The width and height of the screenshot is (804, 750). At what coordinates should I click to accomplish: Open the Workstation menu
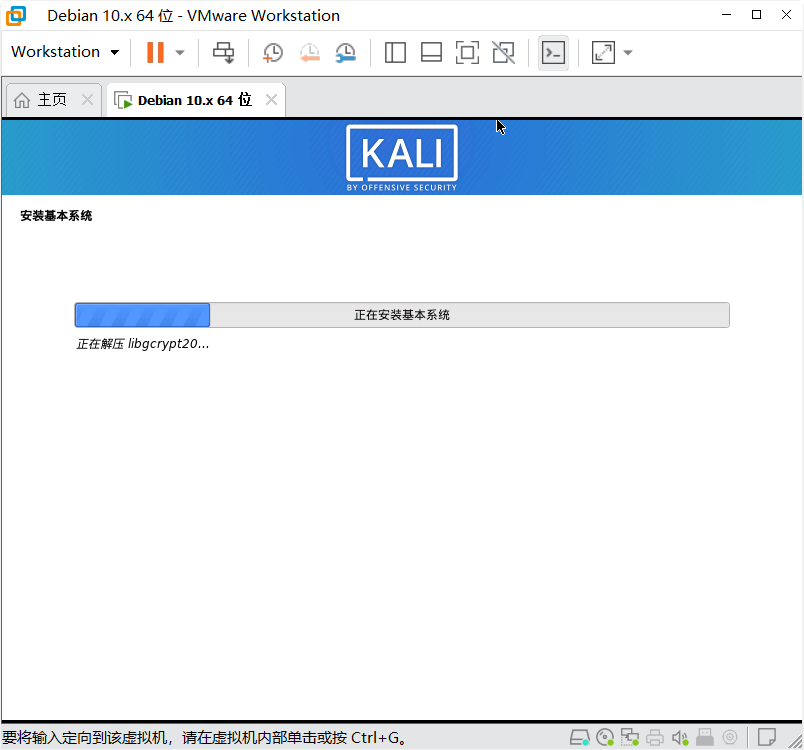65,52
